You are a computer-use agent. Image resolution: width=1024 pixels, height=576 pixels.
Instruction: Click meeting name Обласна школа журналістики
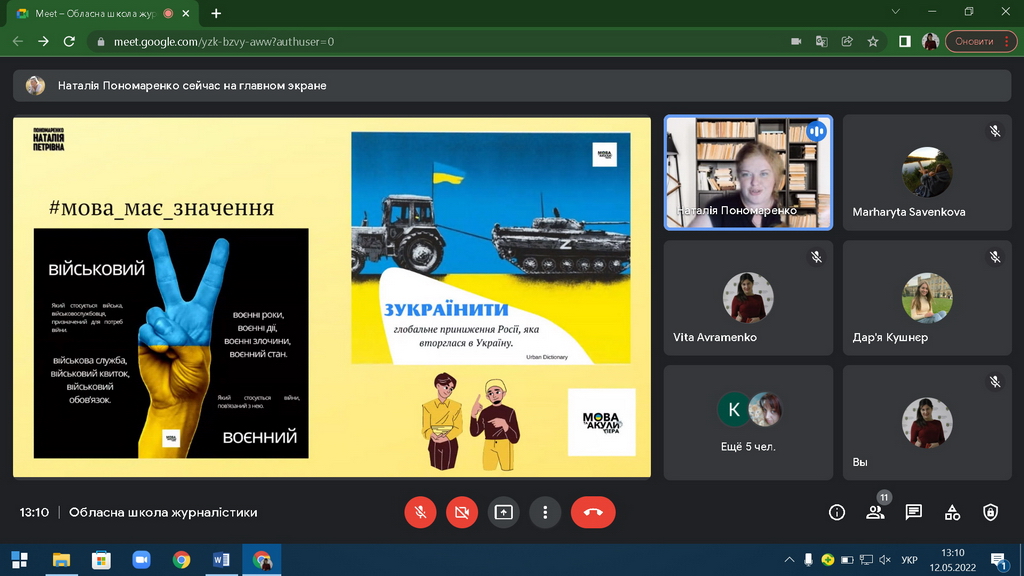tap(163, 513)
